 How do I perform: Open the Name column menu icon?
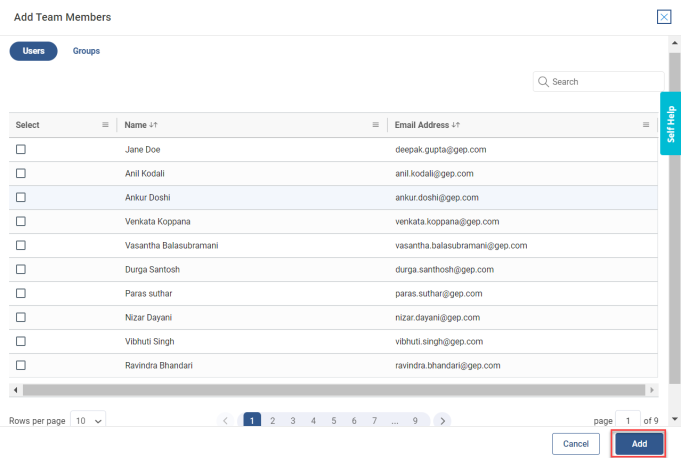click(x=376, y=125)
